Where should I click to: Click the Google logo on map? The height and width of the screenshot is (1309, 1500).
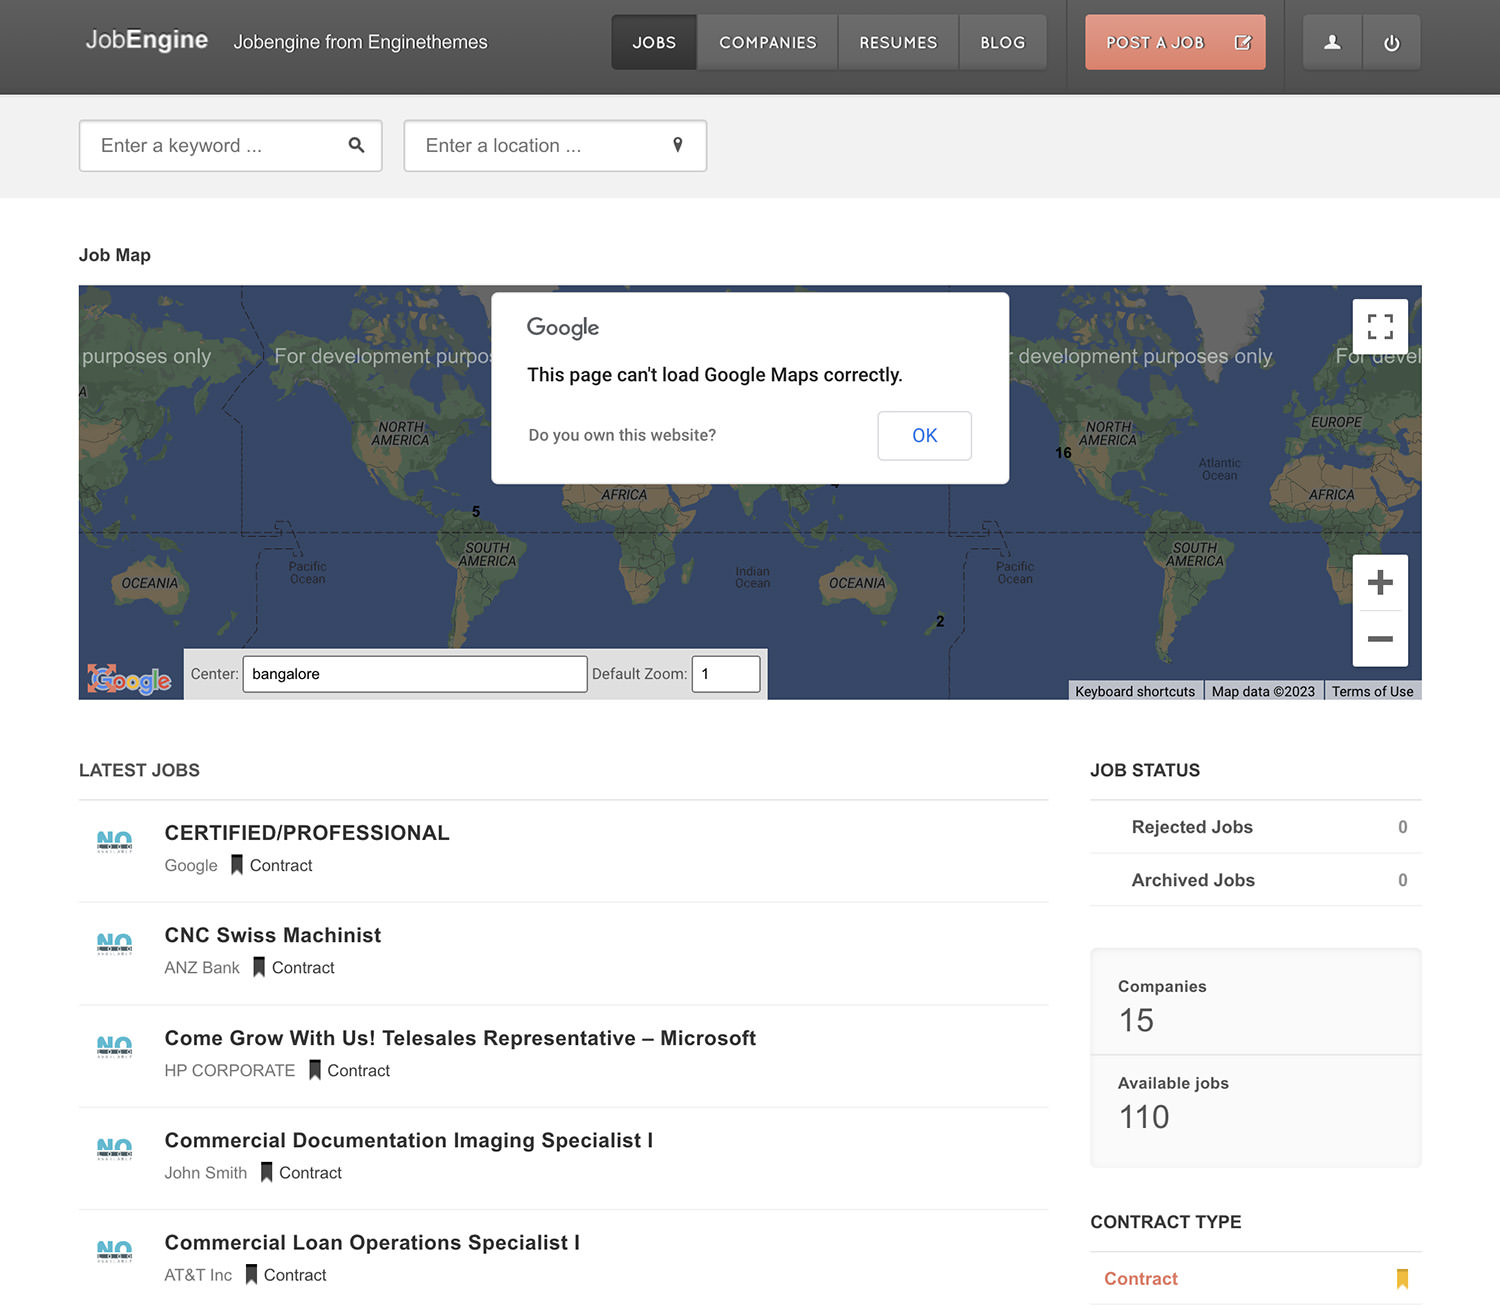coord(130,680)
